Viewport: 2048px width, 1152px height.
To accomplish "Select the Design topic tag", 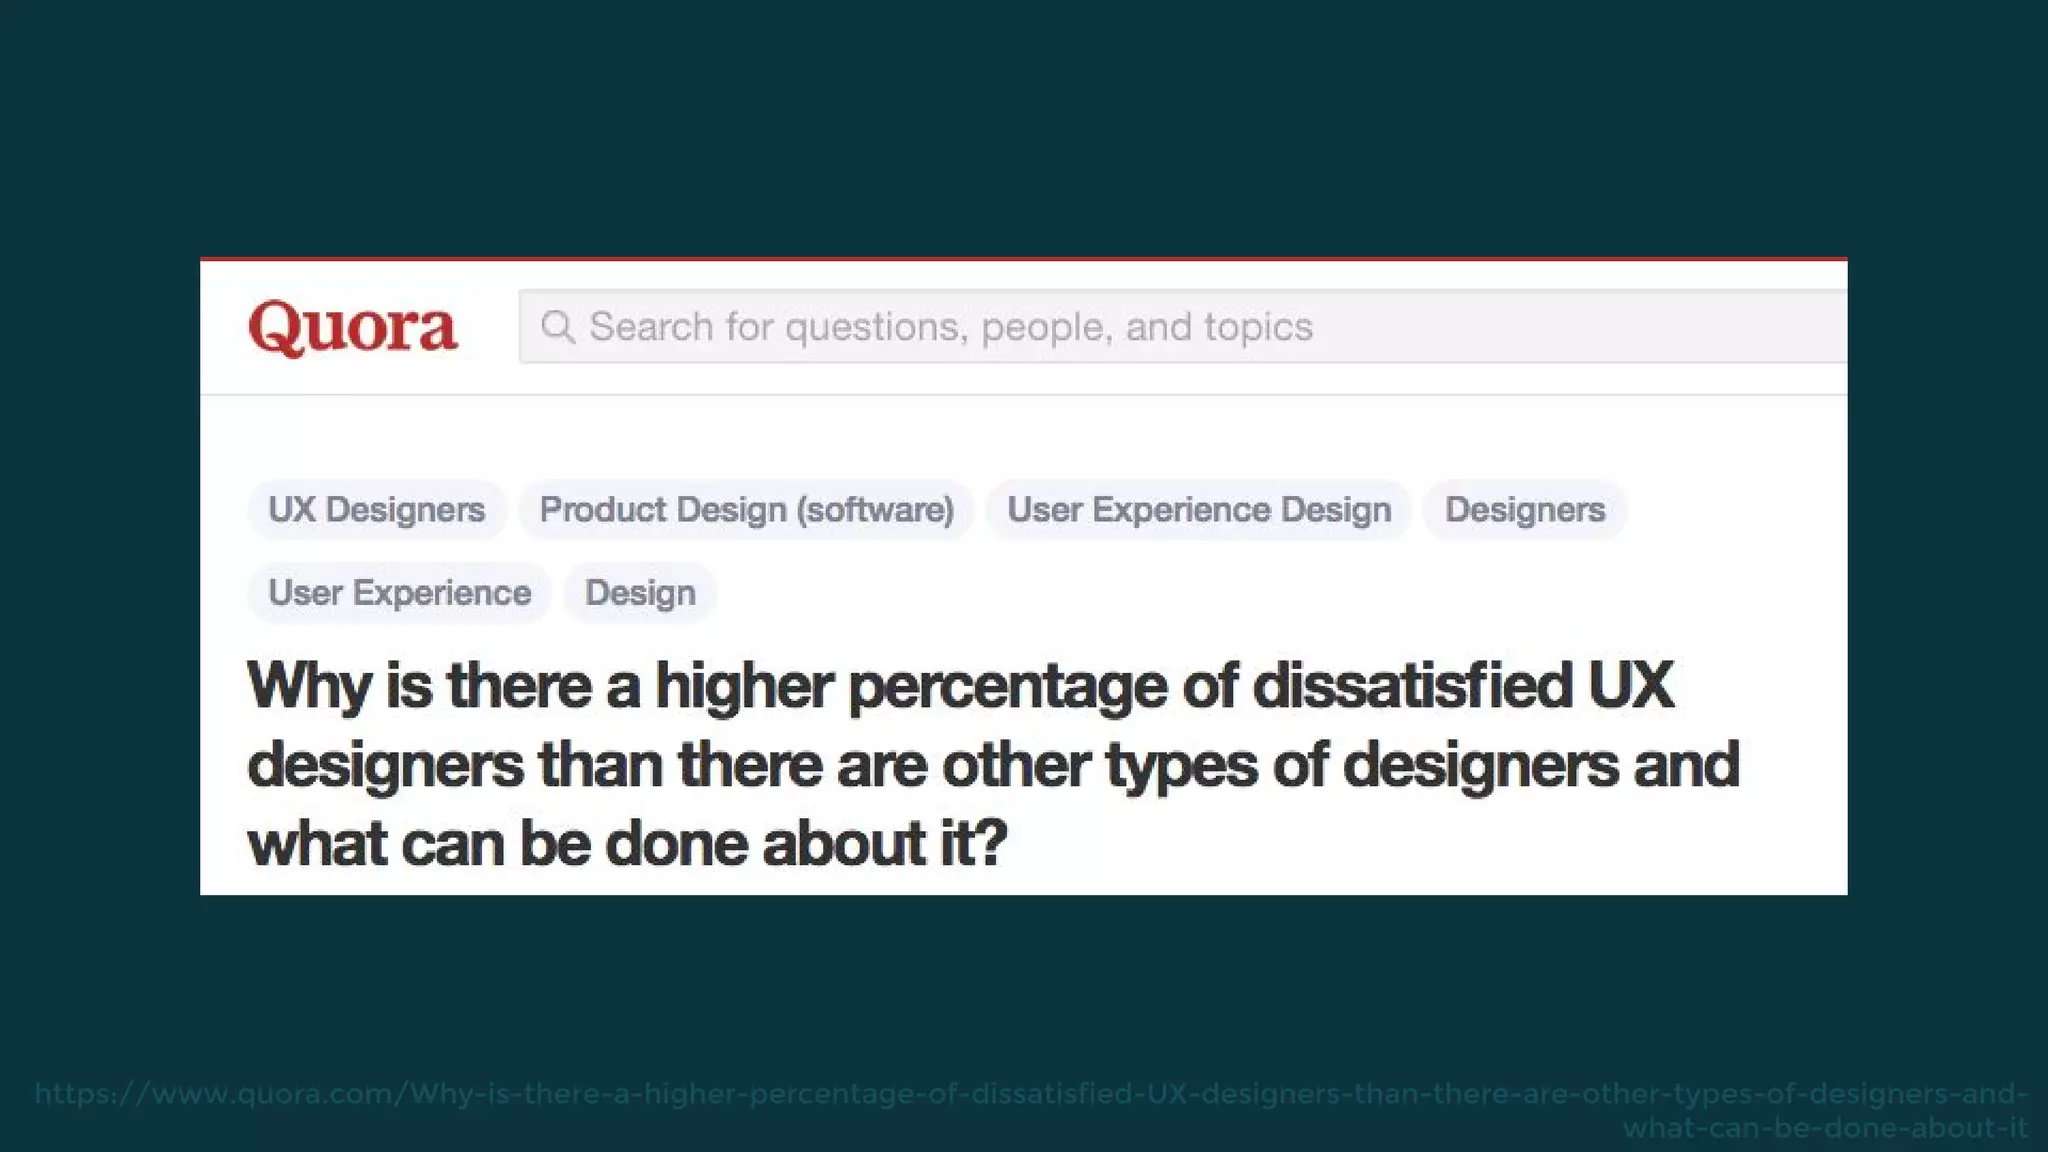I will (640, 593).
